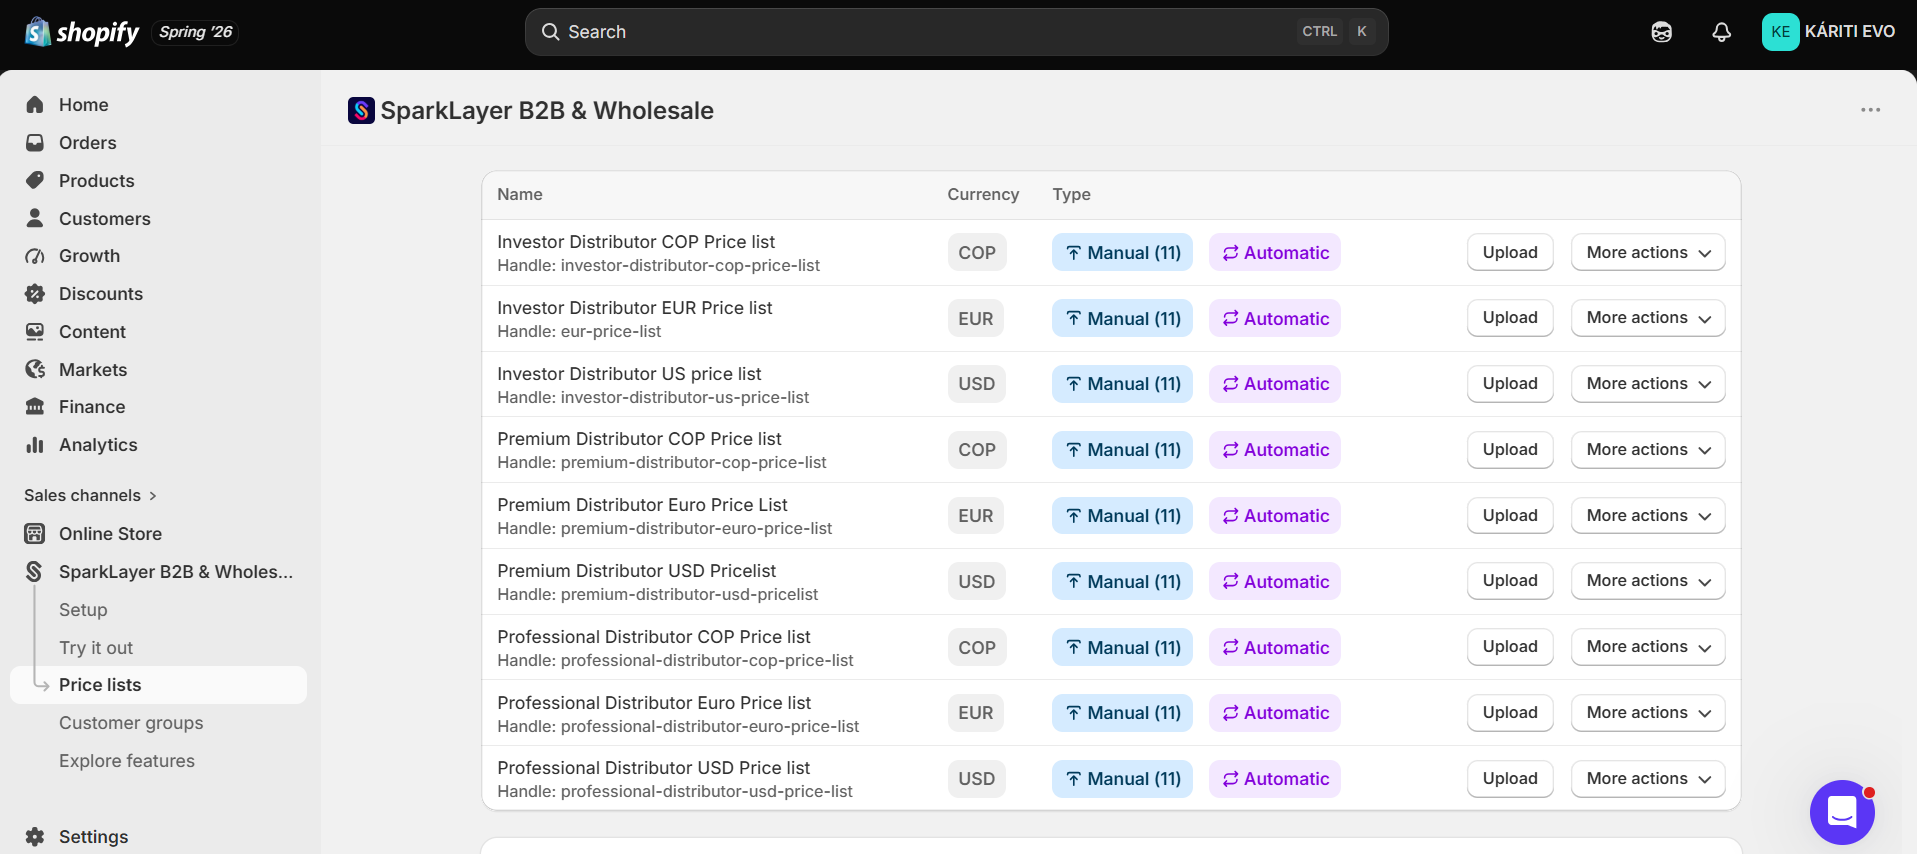Click the Growth gauge icon
1917x854 pixels.
point(35,256)
